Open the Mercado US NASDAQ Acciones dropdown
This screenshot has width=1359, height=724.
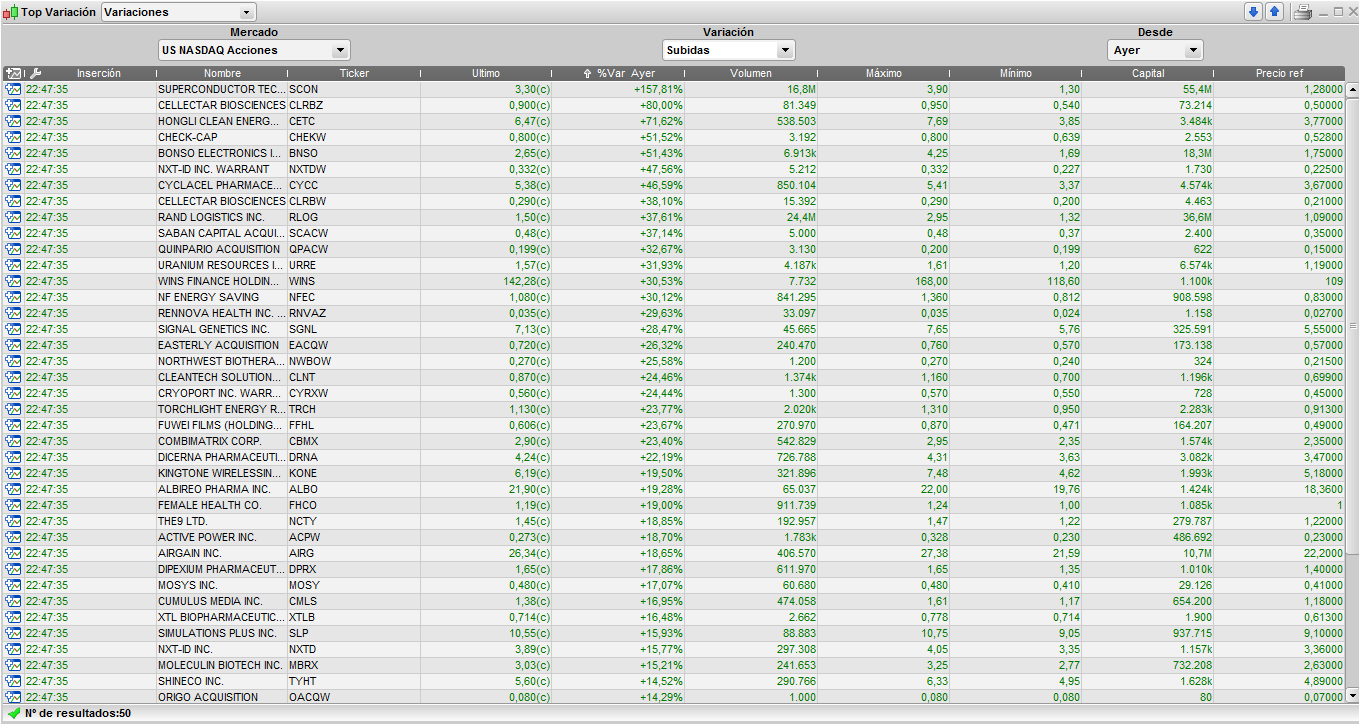click(x=255, y=50)
